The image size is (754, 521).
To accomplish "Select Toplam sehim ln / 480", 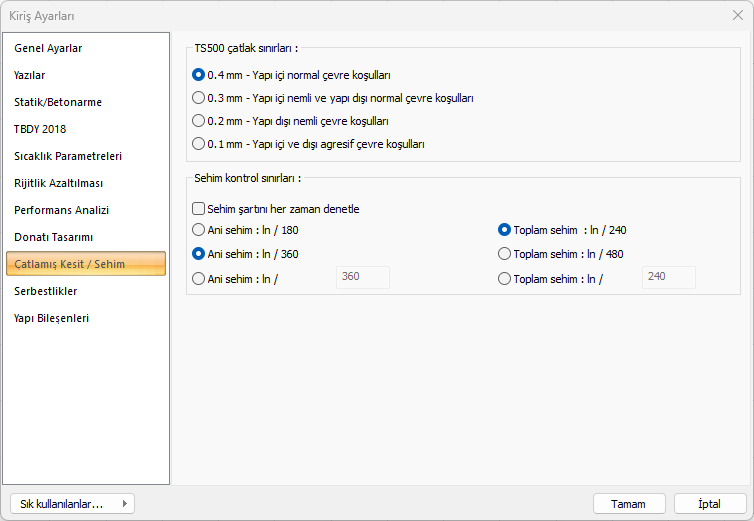I will point(504,254).
